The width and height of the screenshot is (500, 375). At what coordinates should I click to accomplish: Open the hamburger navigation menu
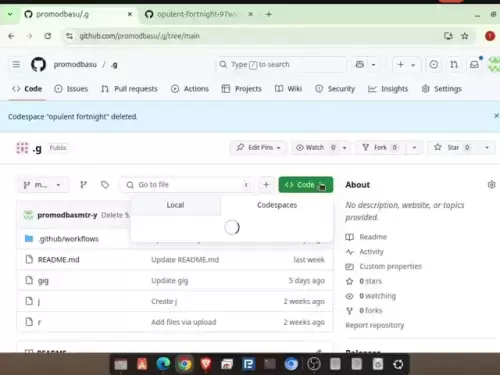tap(16, 64)
